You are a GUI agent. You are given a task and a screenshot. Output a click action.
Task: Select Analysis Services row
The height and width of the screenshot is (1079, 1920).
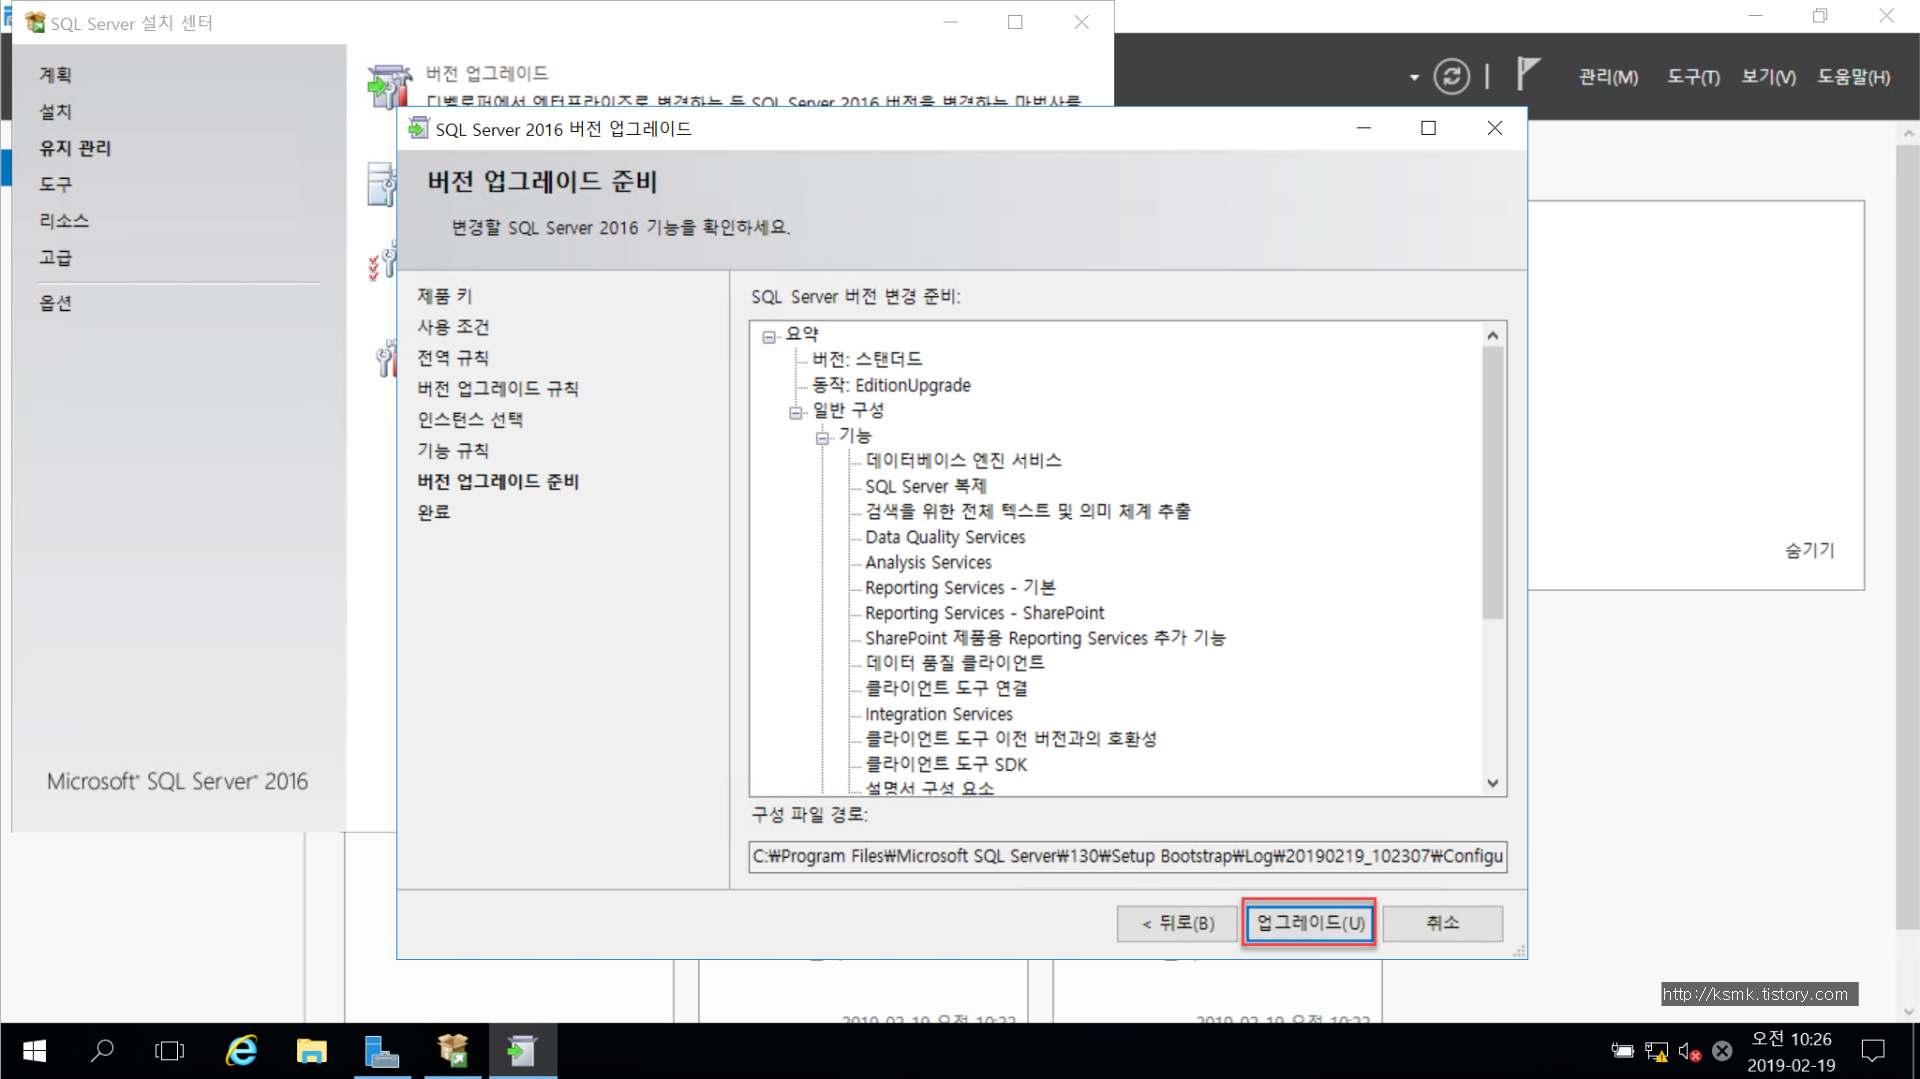click(928, 562)
